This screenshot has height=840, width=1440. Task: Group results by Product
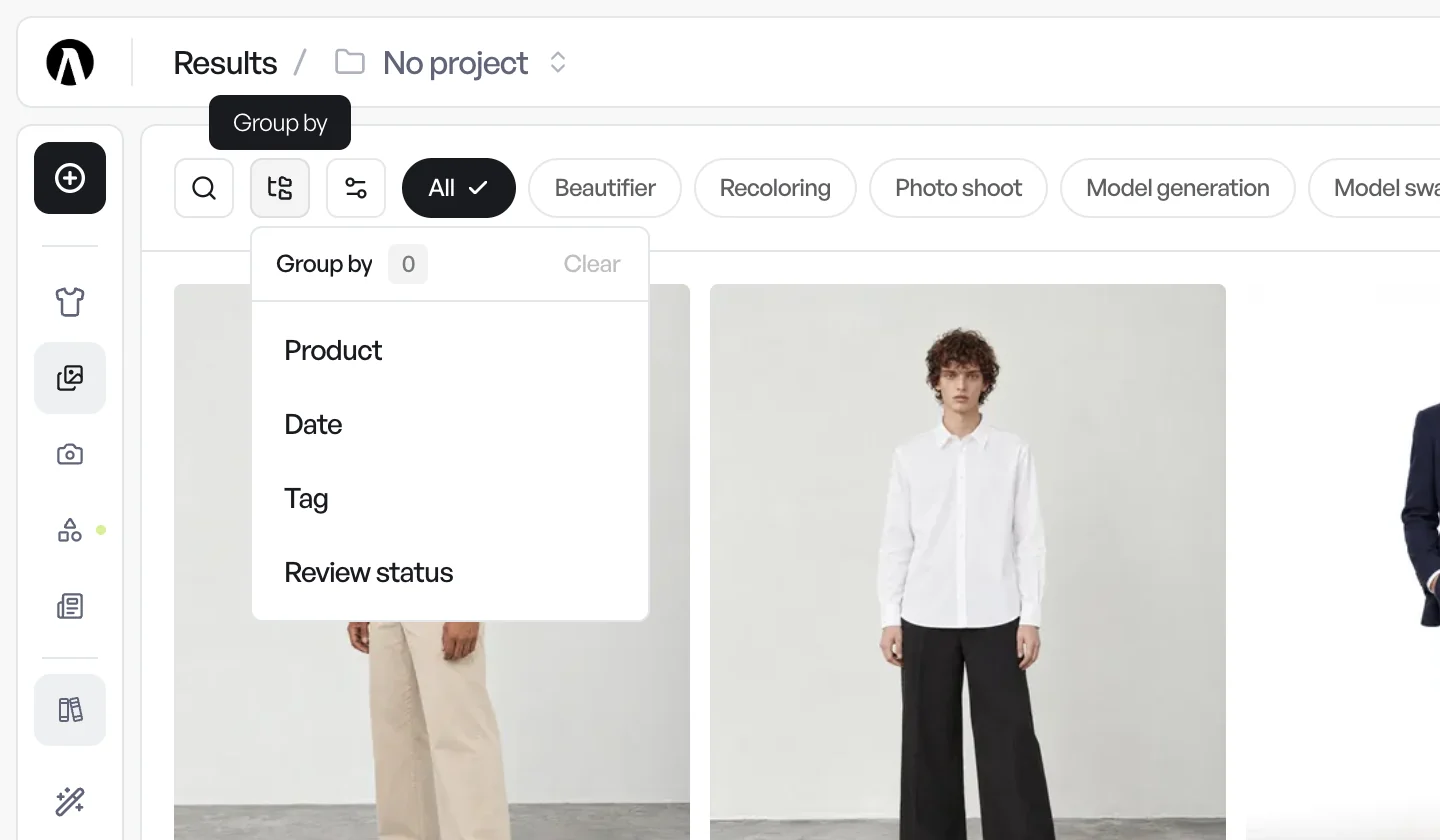[450, 350]
